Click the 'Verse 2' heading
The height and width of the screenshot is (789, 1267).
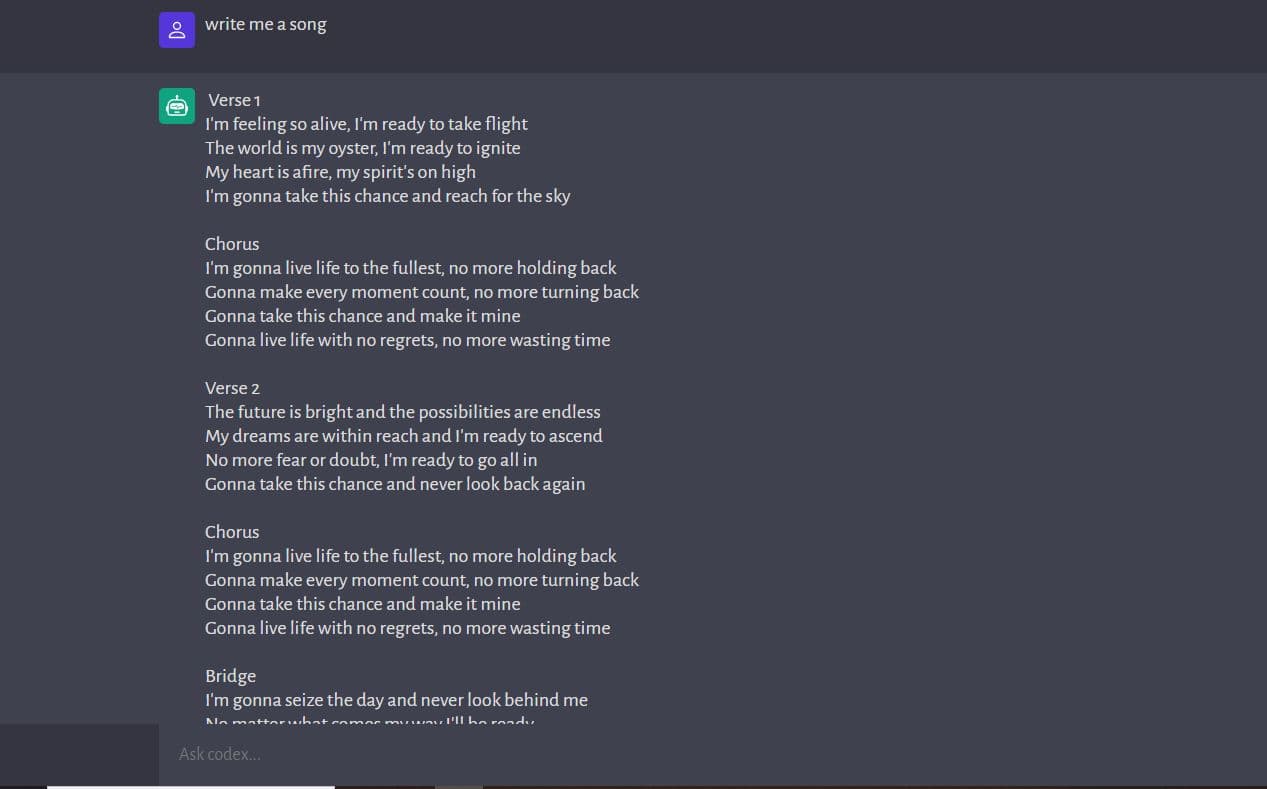tap(232, 388)
